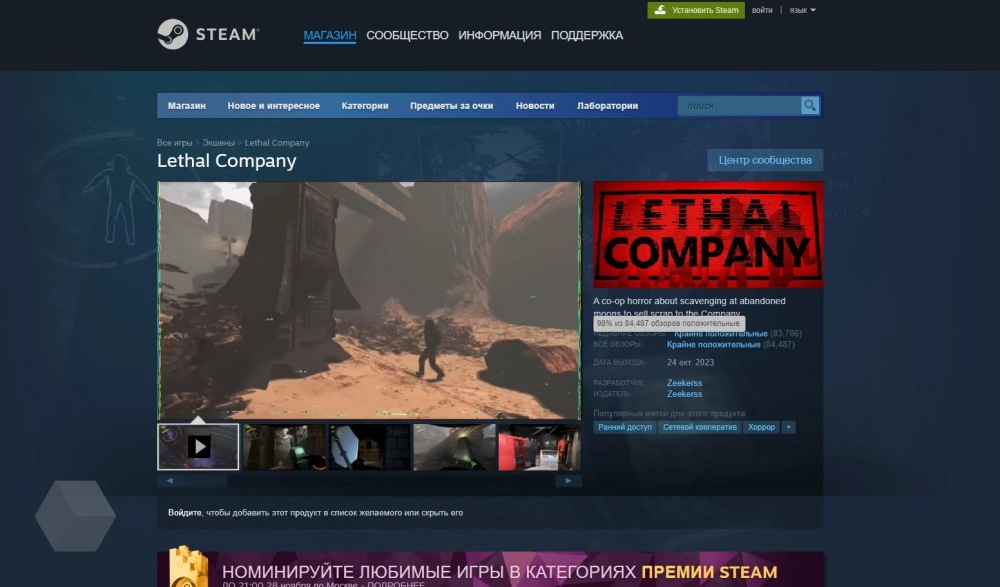
Task: Select the «Хоррор» tag
Action: [x=761, y=427]
